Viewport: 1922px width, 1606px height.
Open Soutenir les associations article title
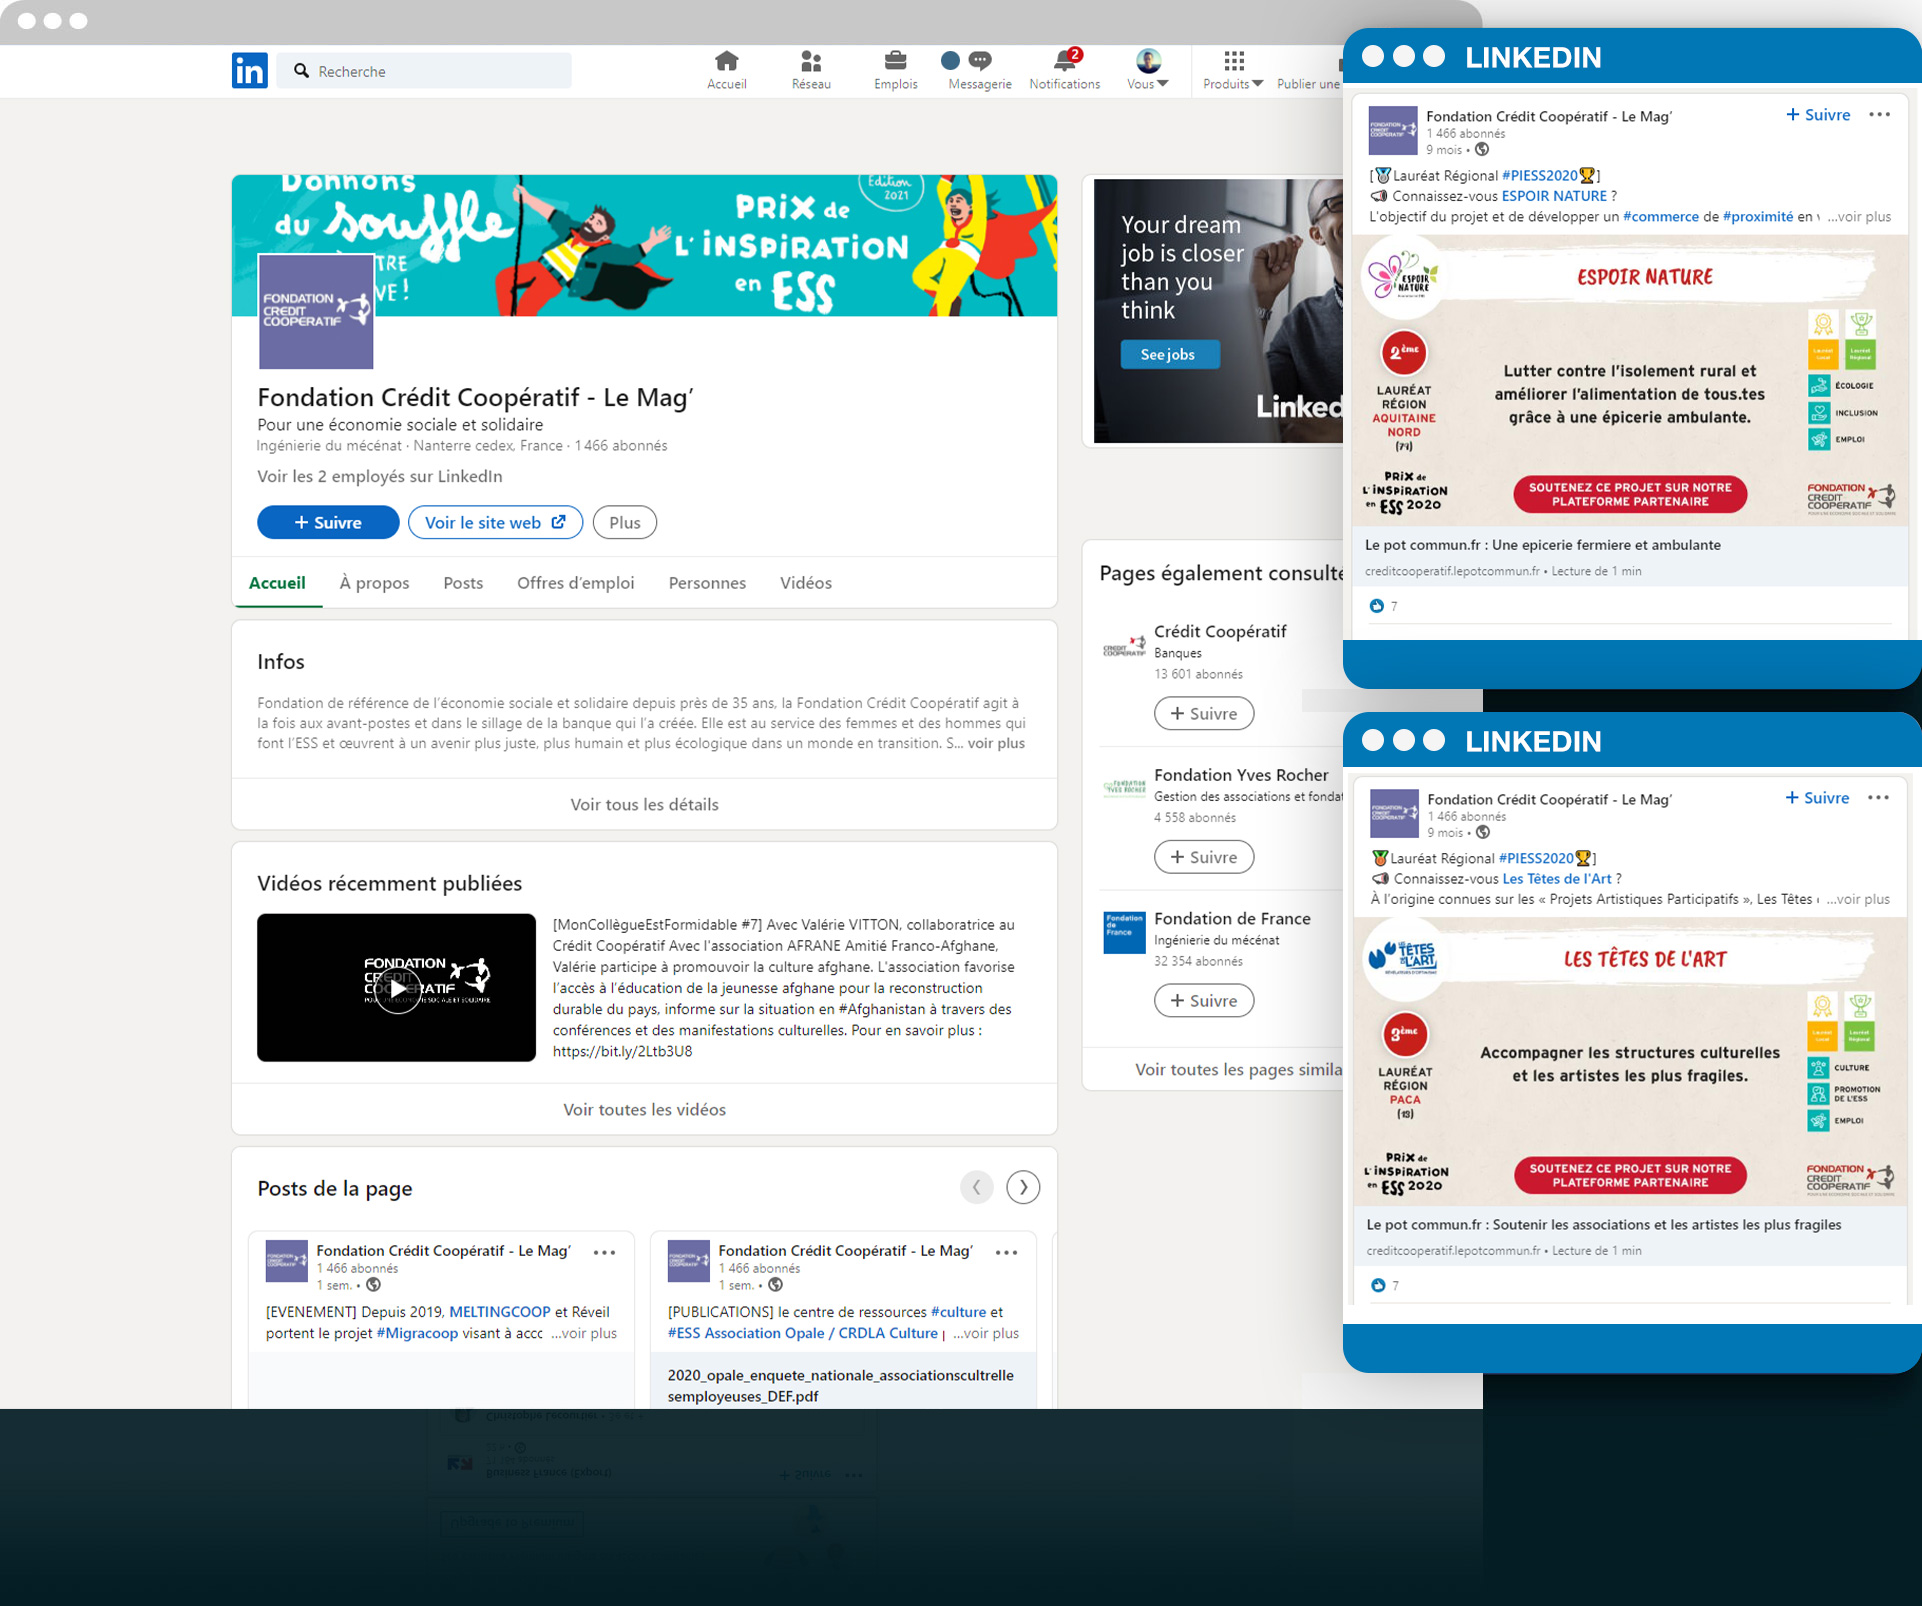click(x=1604, y=1224)
